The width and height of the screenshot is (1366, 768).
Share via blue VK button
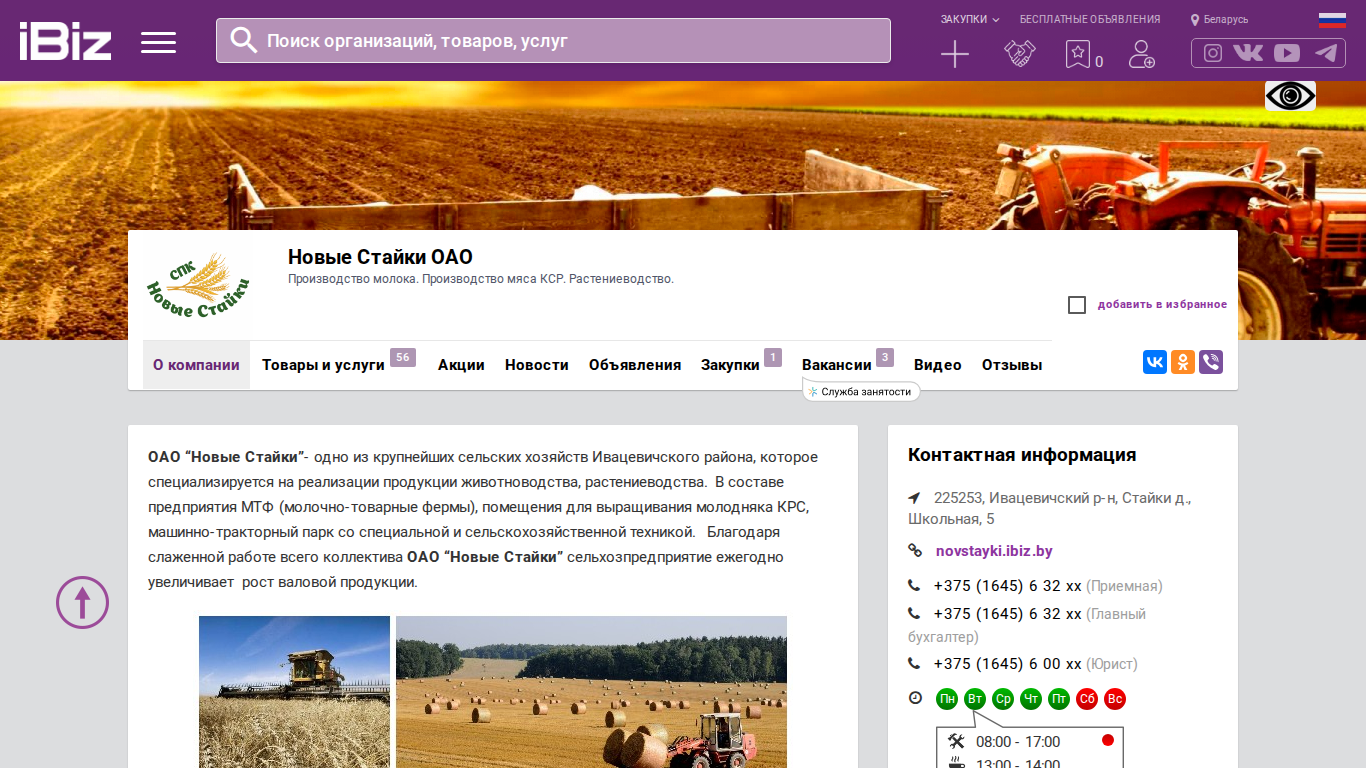click(x=1155, y=362)
